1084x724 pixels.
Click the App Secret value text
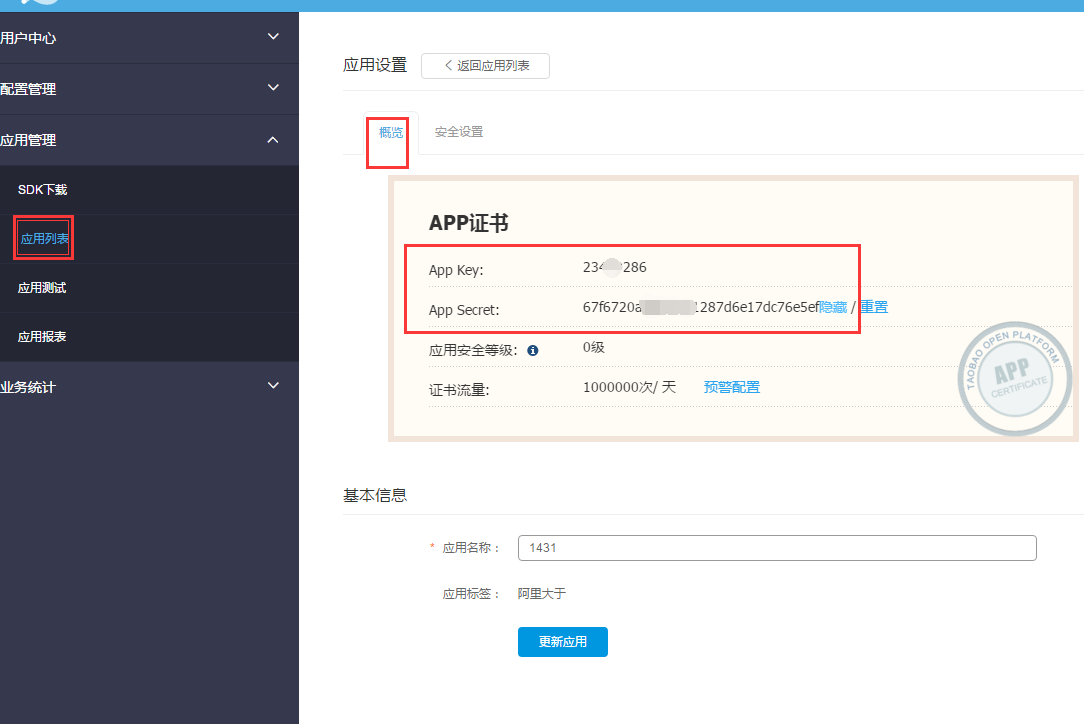click(700, 307)
